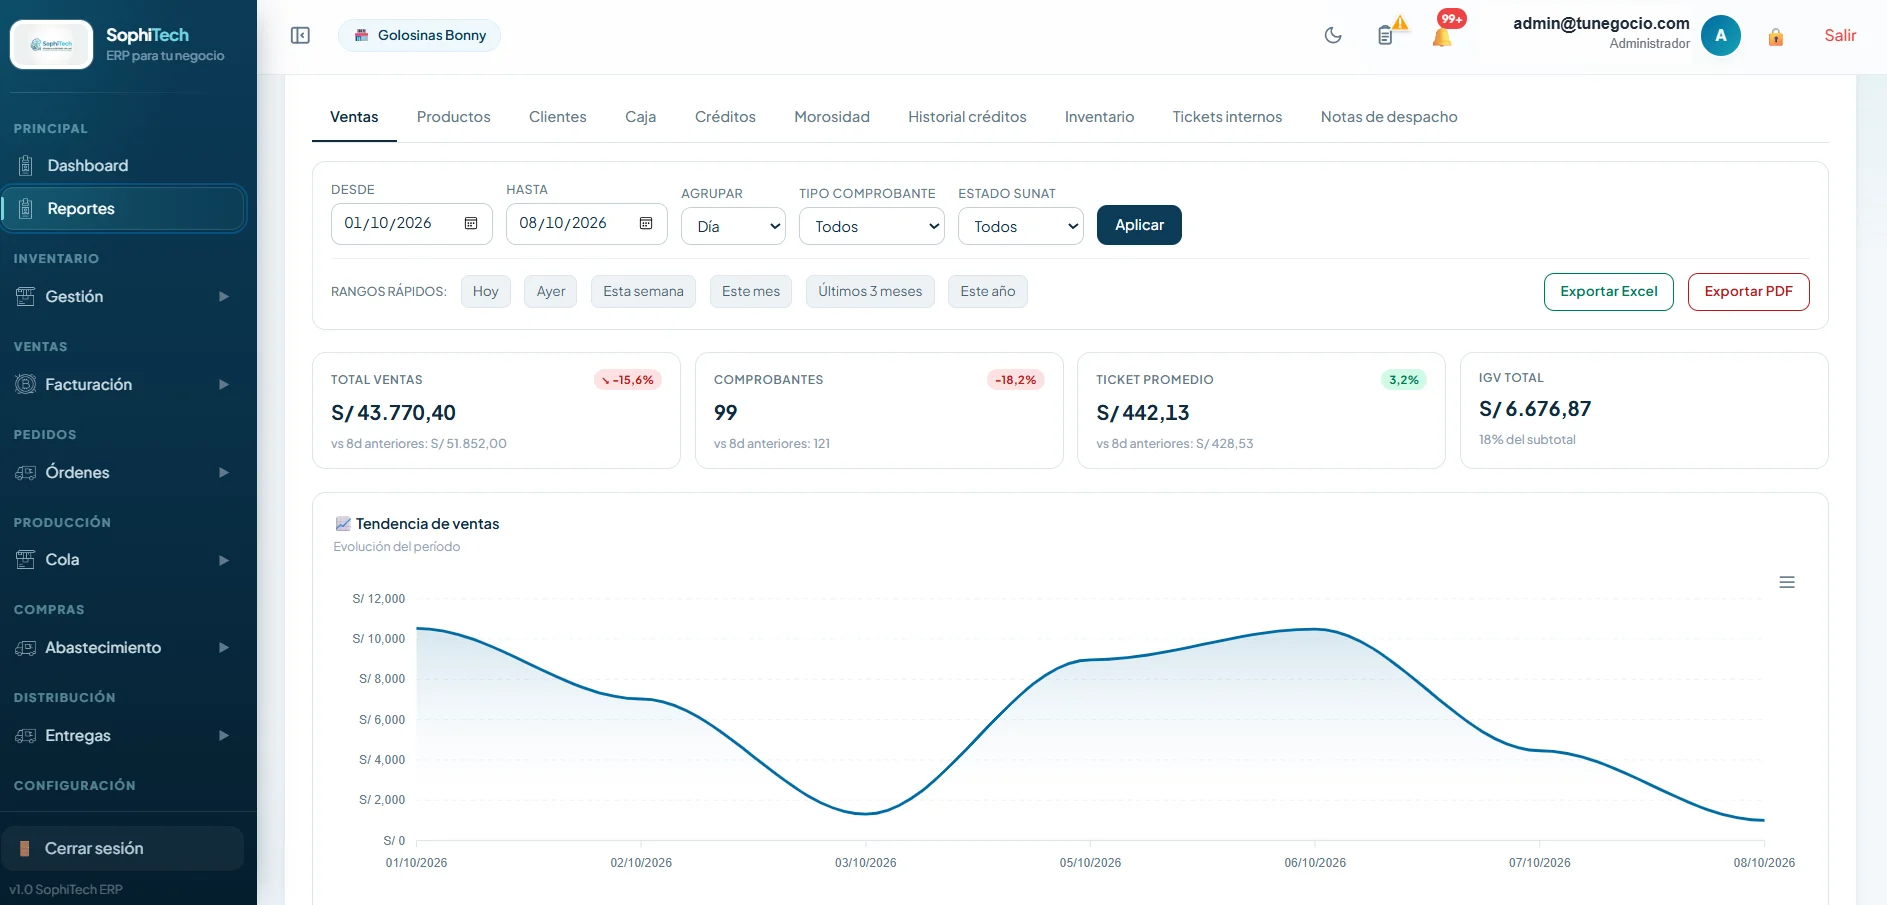Switch to the Inventario tab

pyautogui.click(x=1099, y=117)
